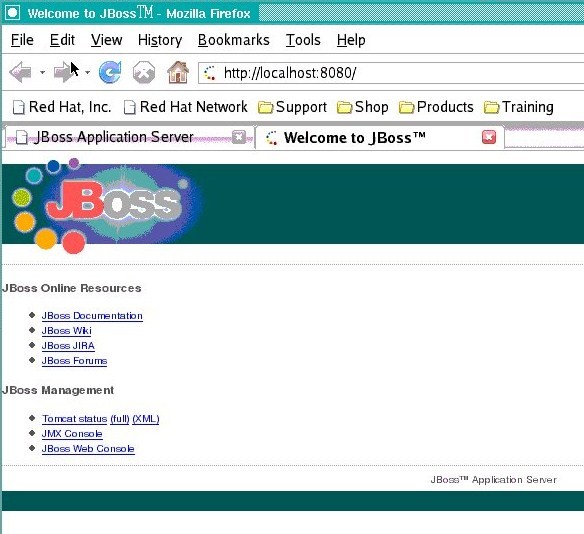Open the Back history dropdown arrow

(x=42, y=73)
